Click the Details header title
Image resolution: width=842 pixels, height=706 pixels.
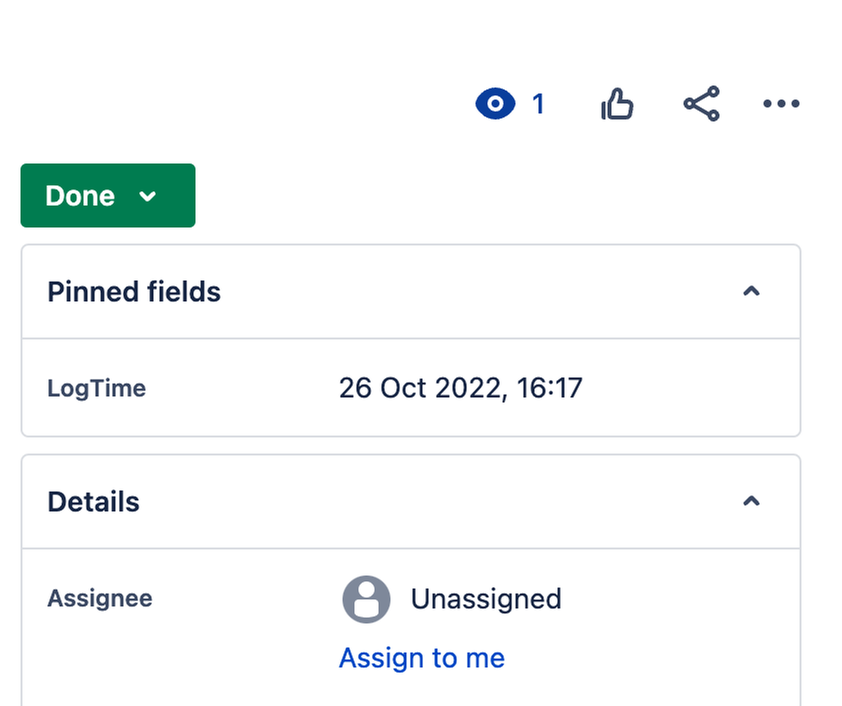click(93, 502)
